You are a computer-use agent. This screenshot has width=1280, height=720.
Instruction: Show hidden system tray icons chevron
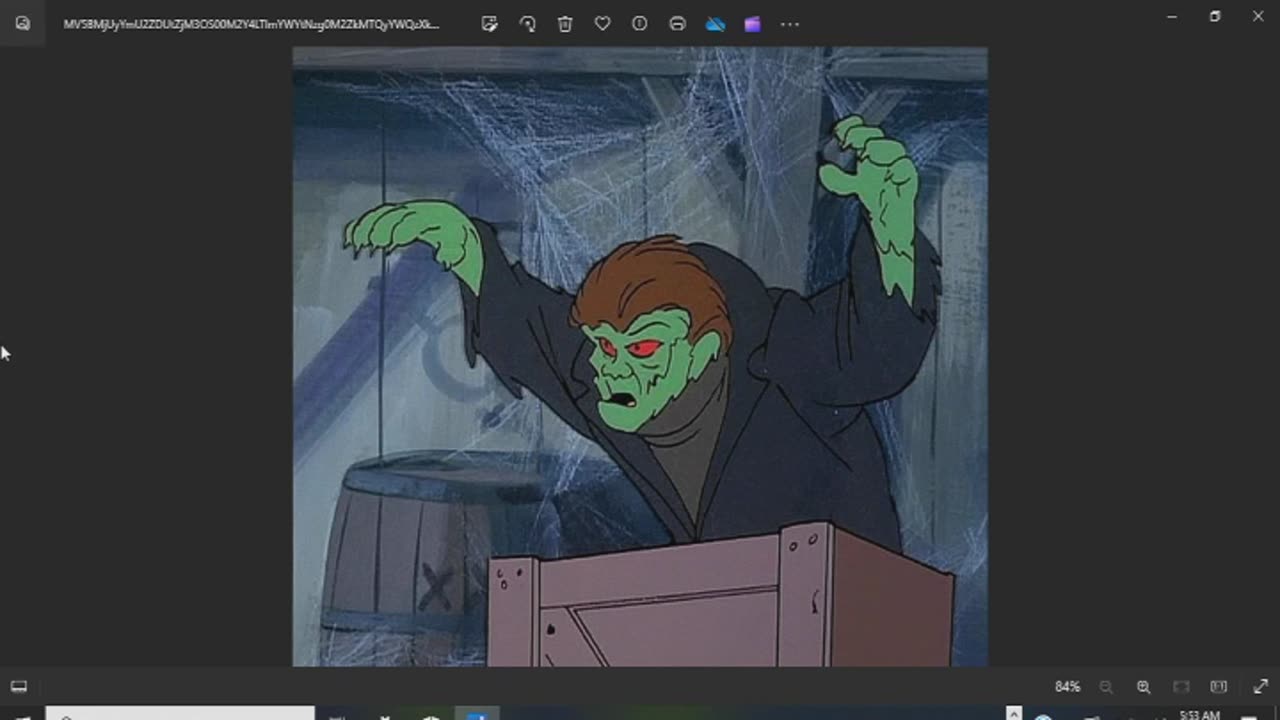(1014, 714)
